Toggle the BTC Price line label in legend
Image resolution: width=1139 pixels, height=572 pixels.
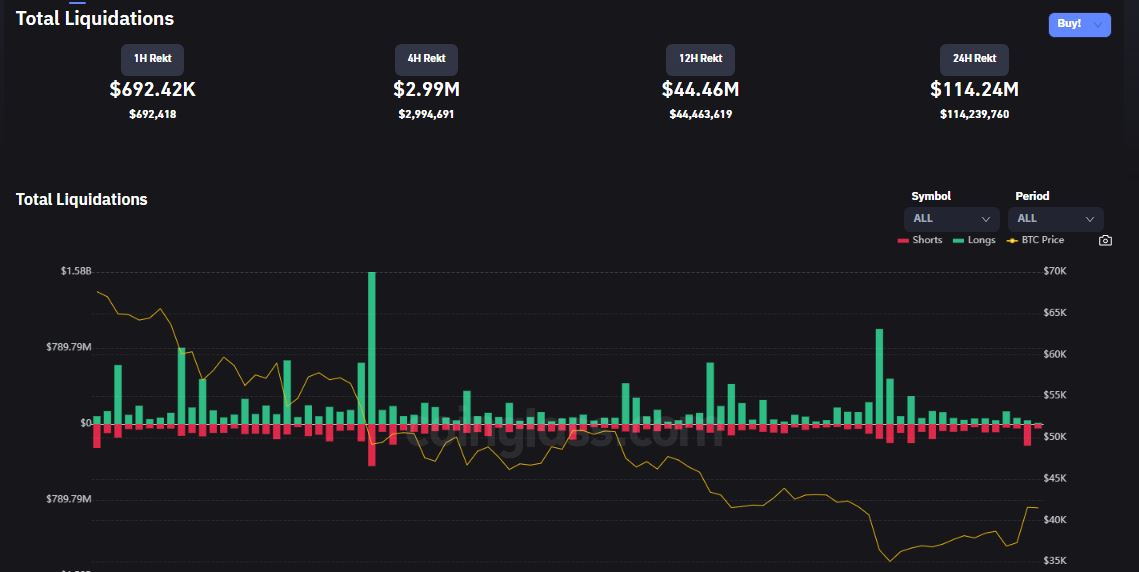tap(1043, 240)
